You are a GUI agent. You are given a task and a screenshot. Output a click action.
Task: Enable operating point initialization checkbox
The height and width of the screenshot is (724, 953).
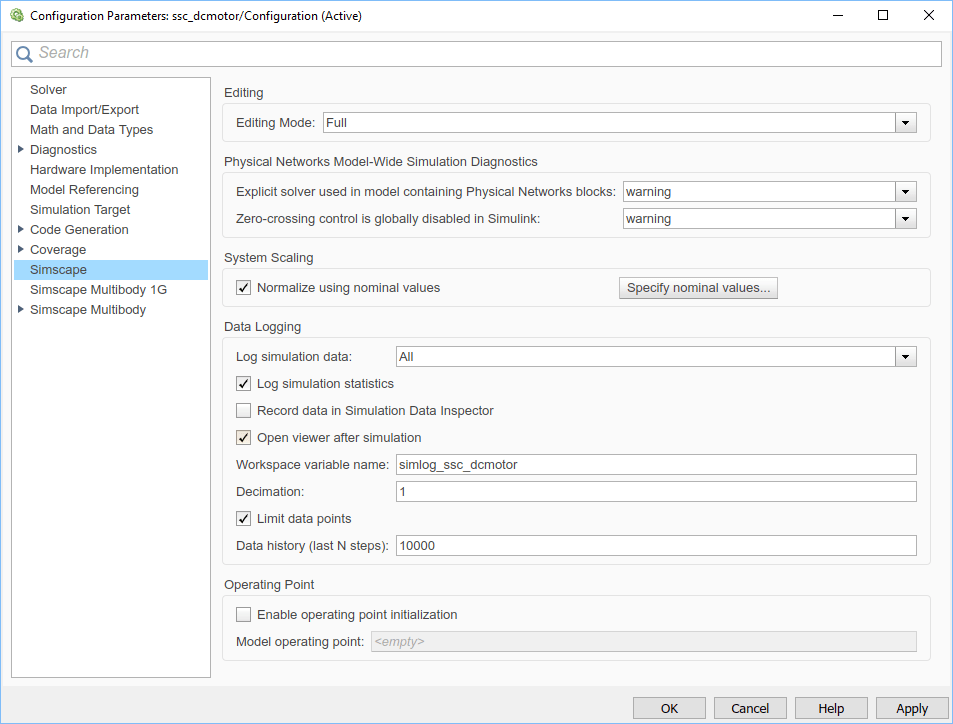tap(244, 615)
